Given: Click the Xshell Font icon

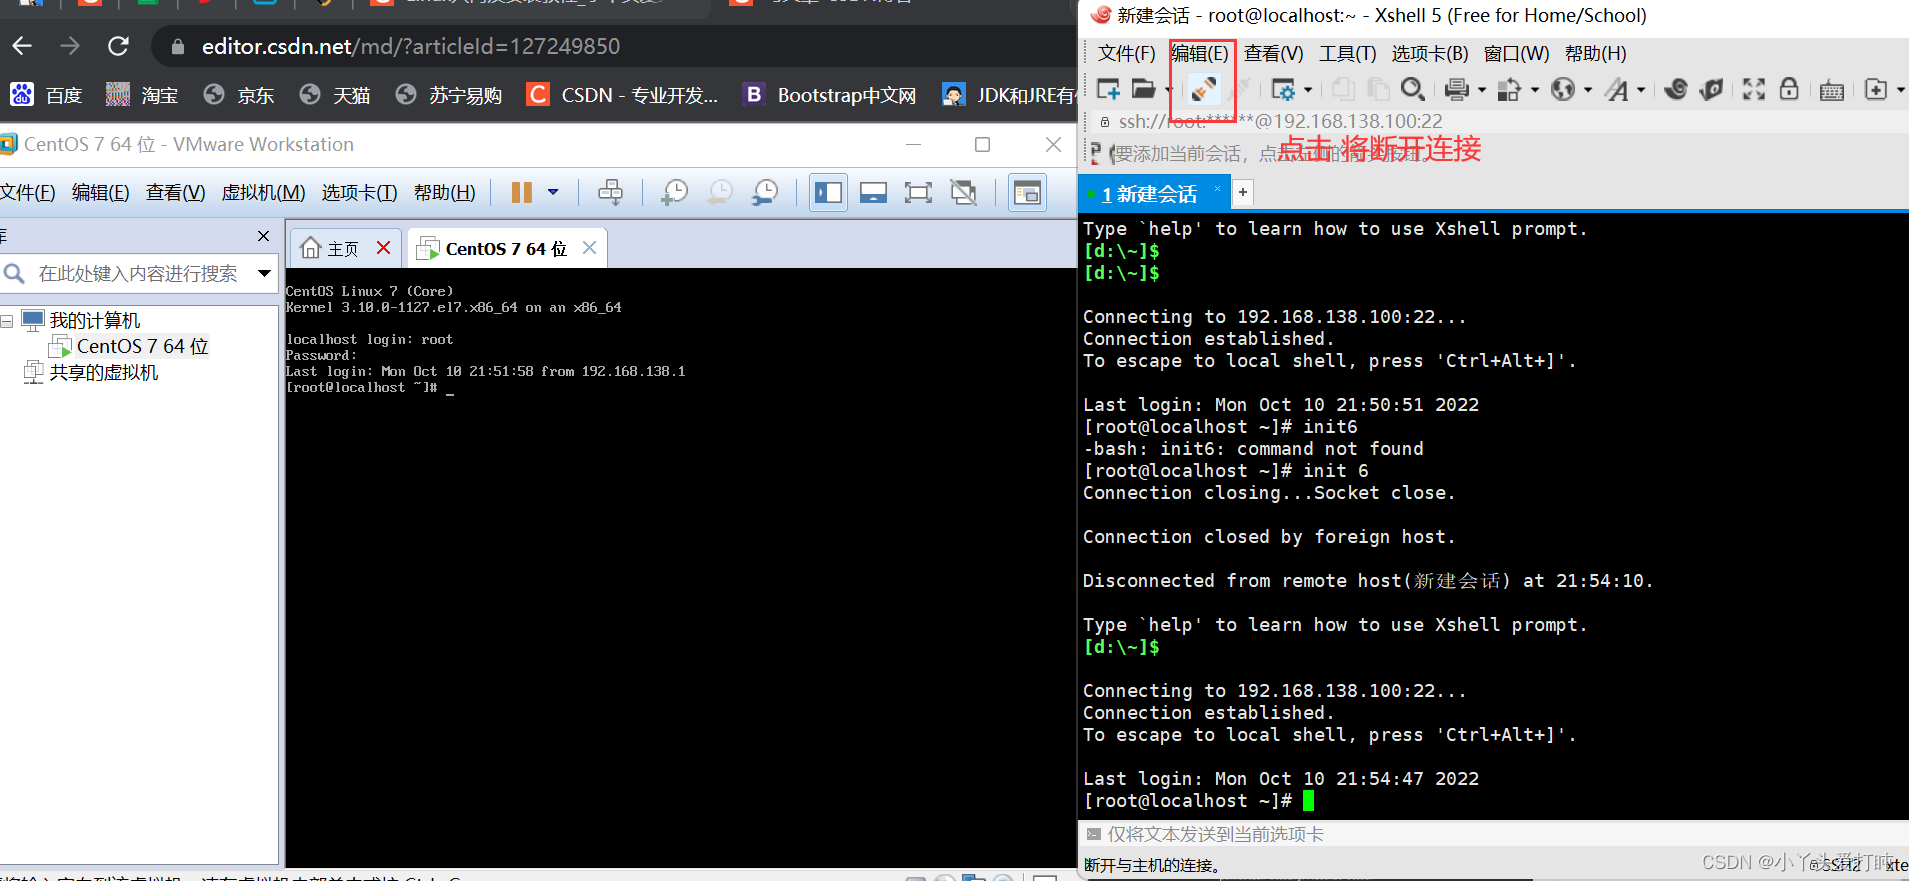Looking at the screenshot, I should [x=1616, y=90].
